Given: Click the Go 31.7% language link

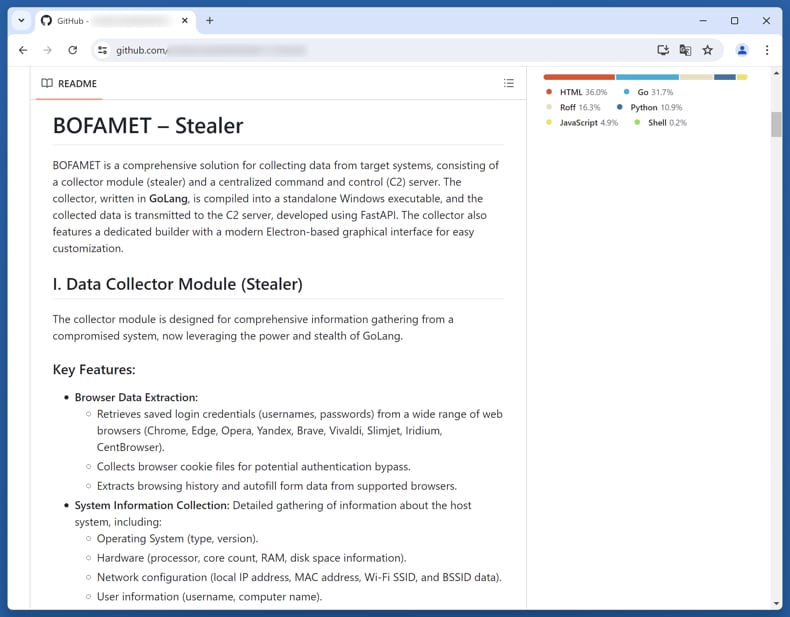Looking at the screenshot, I should 654,92.
